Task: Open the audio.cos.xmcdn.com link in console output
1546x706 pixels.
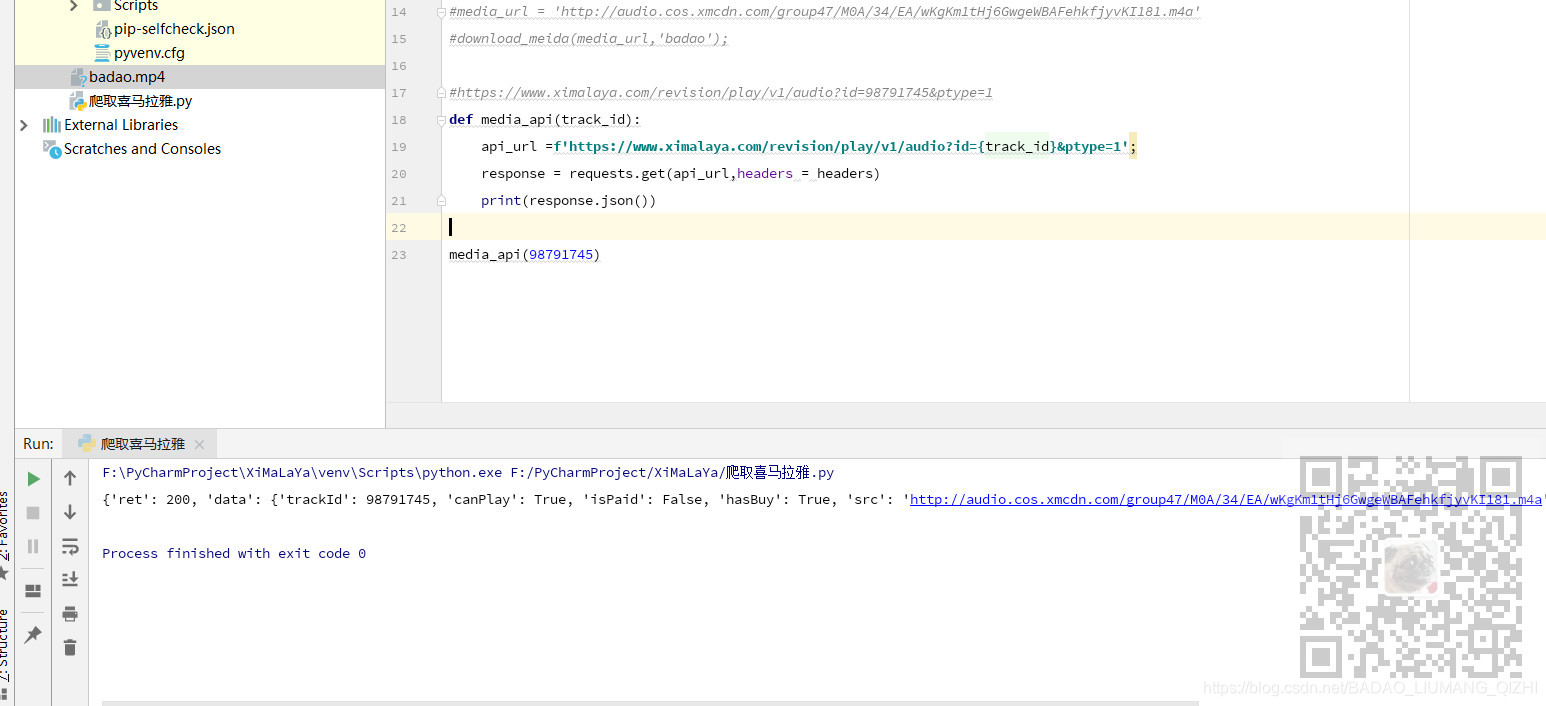Action: [x=1227, y=499]
